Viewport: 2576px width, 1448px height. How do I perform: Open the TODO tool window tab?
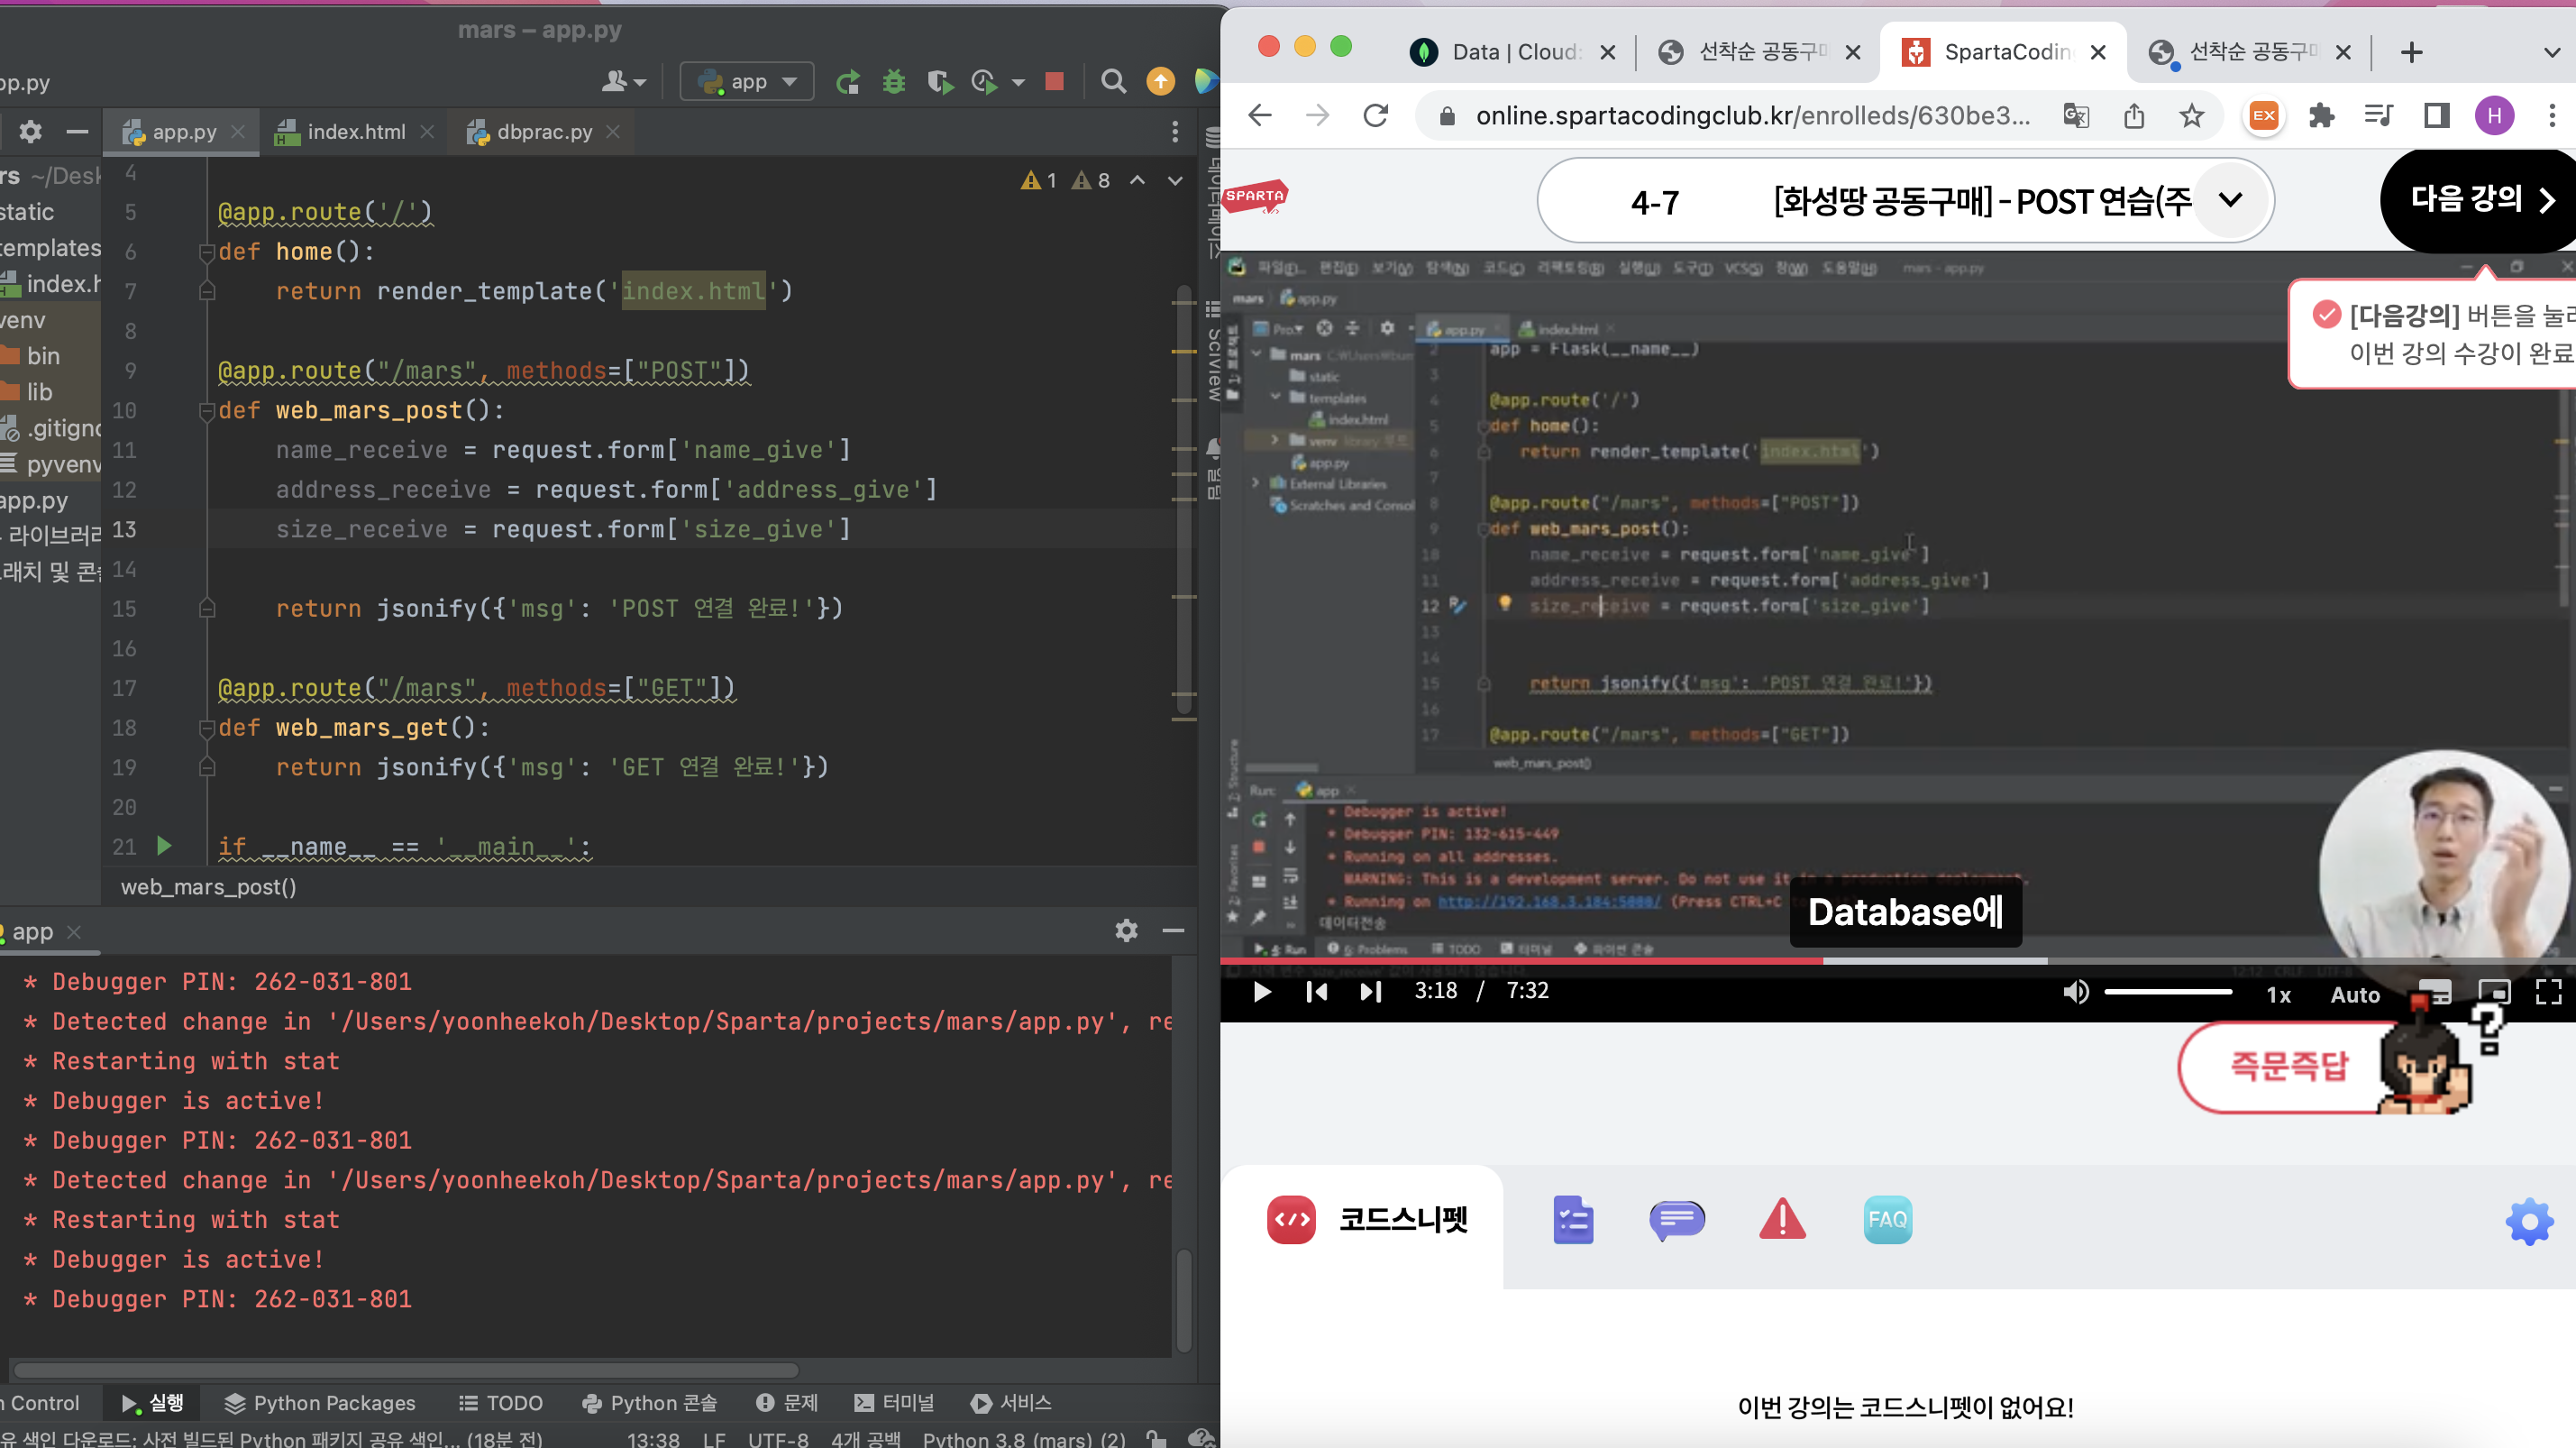[x=501, y=1403]
